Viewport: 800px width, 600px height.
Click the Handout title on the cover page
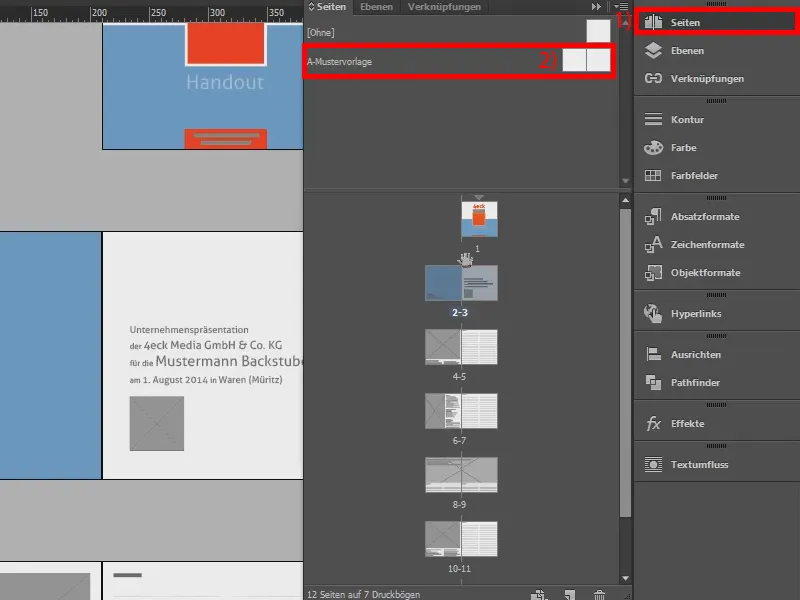(x=225, y=82)
